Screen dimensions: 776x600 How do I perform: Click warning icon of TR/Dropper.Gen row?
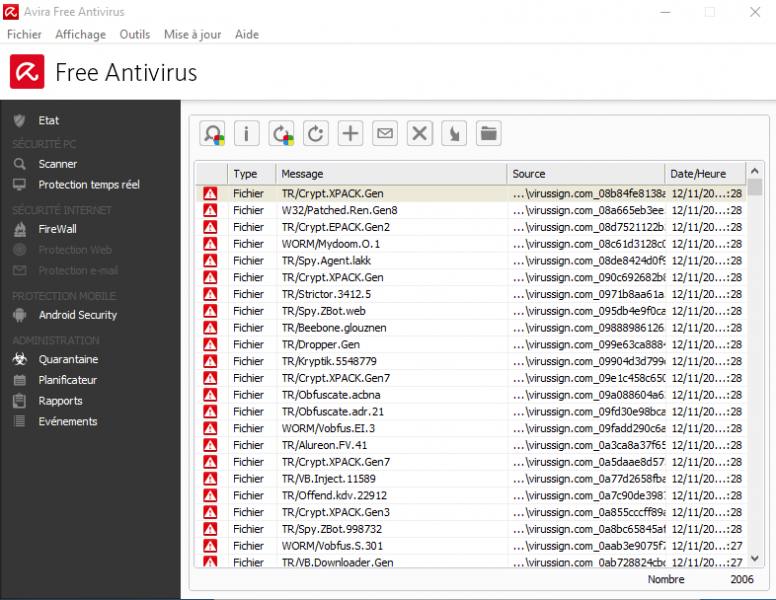[x=210, y=345]
